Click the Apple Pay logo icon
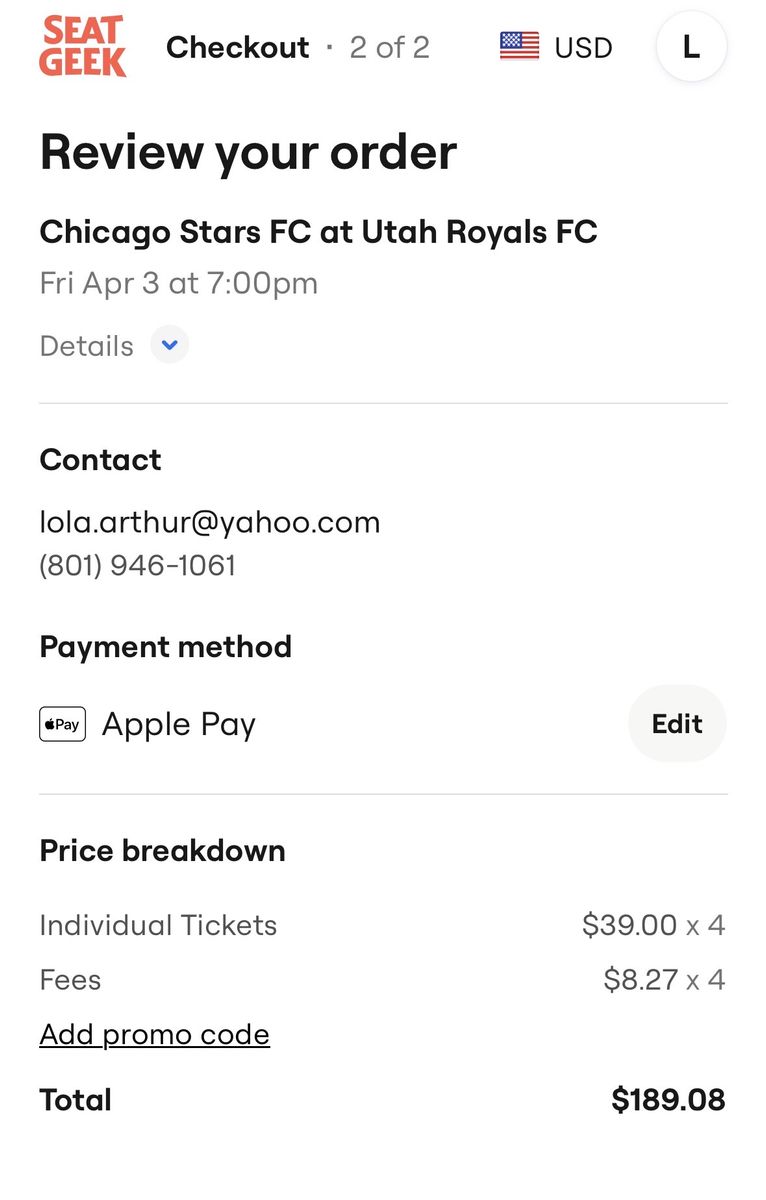This screenshot has width=766, height=1200. [x=62, y=724]
